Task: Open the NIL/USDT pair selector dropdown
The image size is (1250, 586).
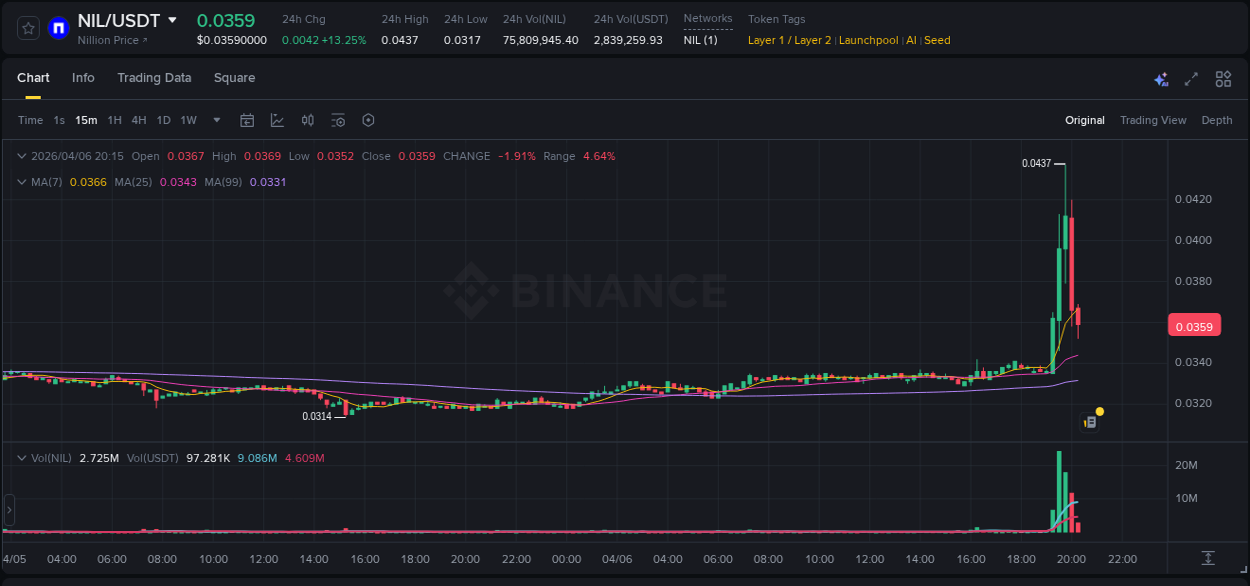Action: (x=173, y=20)
